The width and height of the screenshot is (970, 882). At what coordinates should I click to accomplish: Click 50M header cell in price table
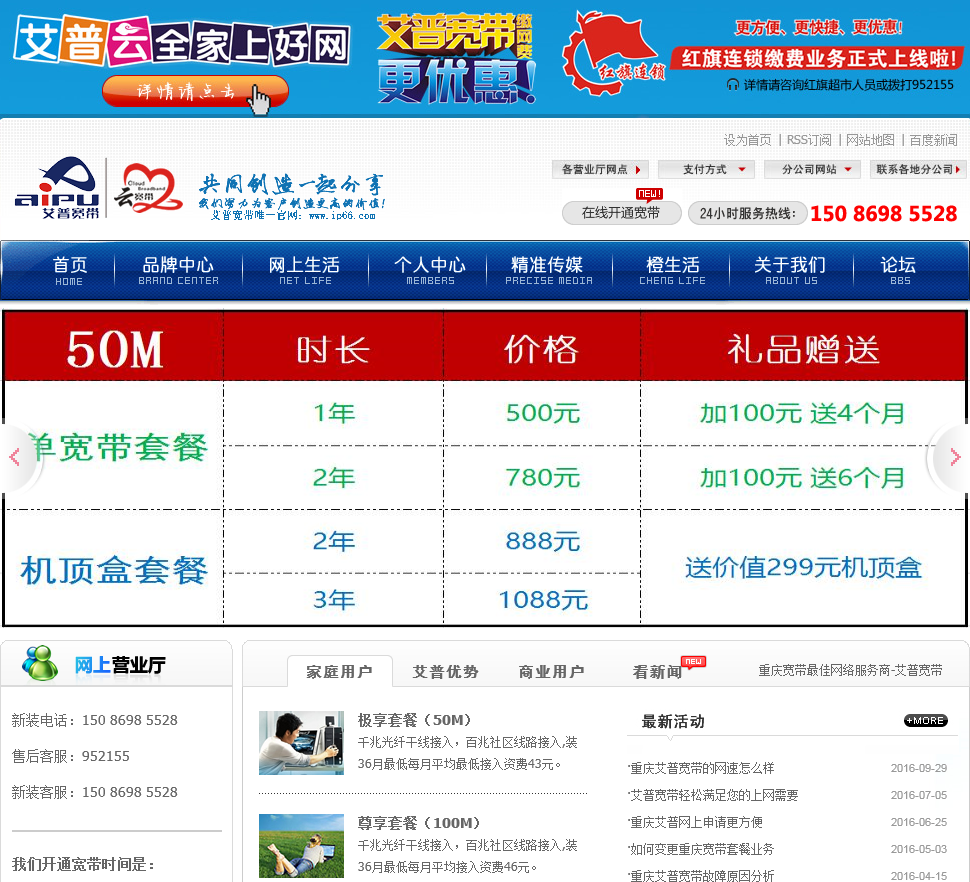tap(115, 348)
